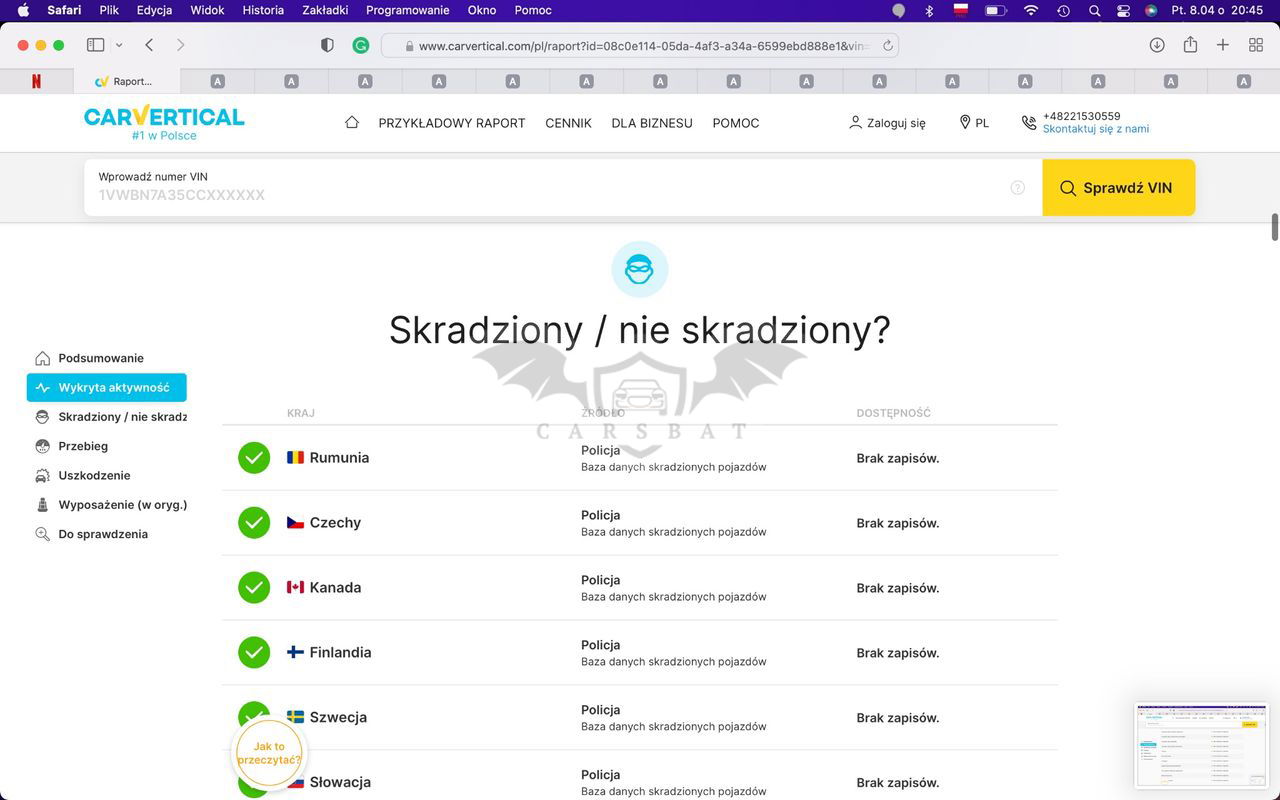1280x800 pixels.
Task: Expand the Safari sidebar dropdown chevron
Action: (x=119, y=45)
